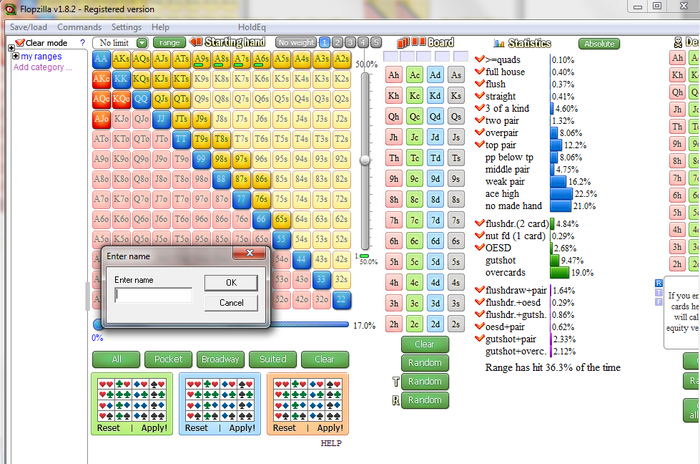Pick the 2s card for the board
Viewport: 700px width, 464px height.
(x=456, y=324)
